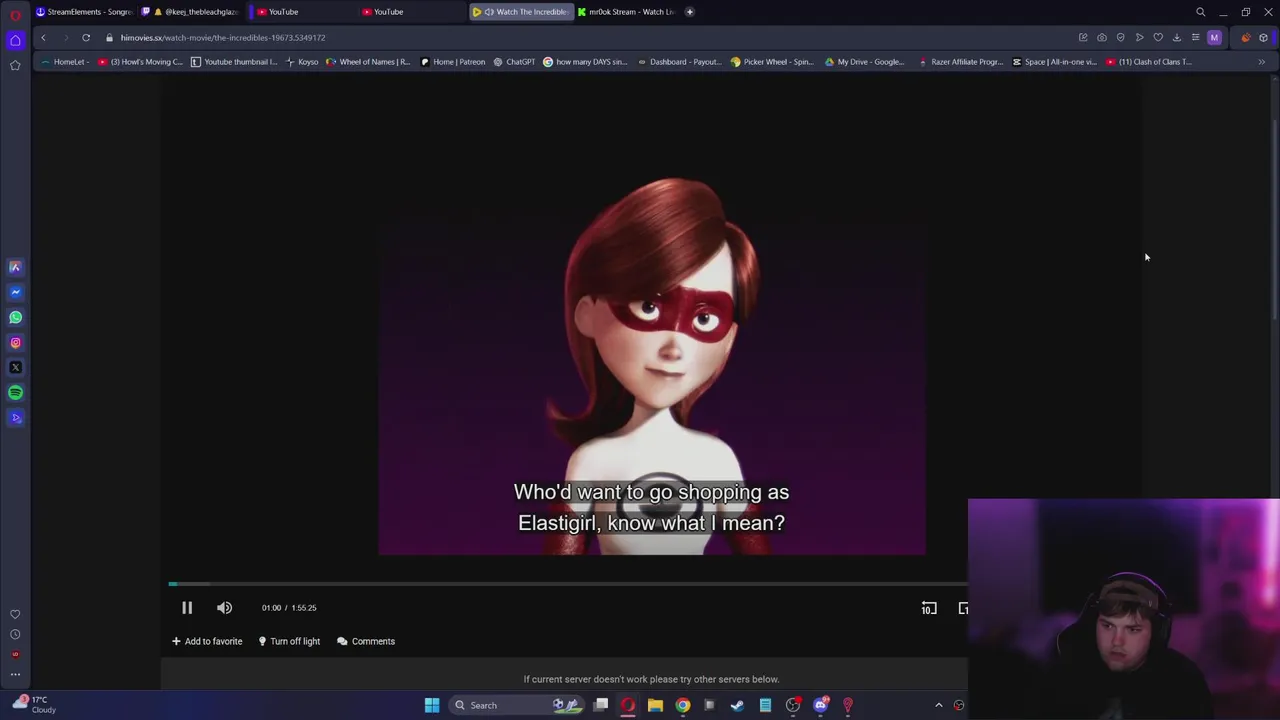Open the sidebar player icon below Spotify
1280x720 pixels.
pos(15,418)
